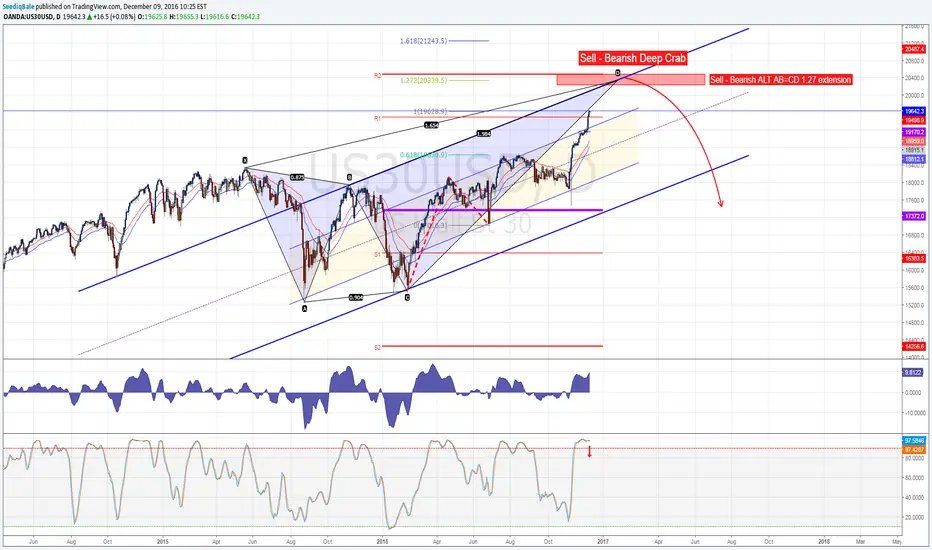Click the R1 pivot level label

(377, 118)
